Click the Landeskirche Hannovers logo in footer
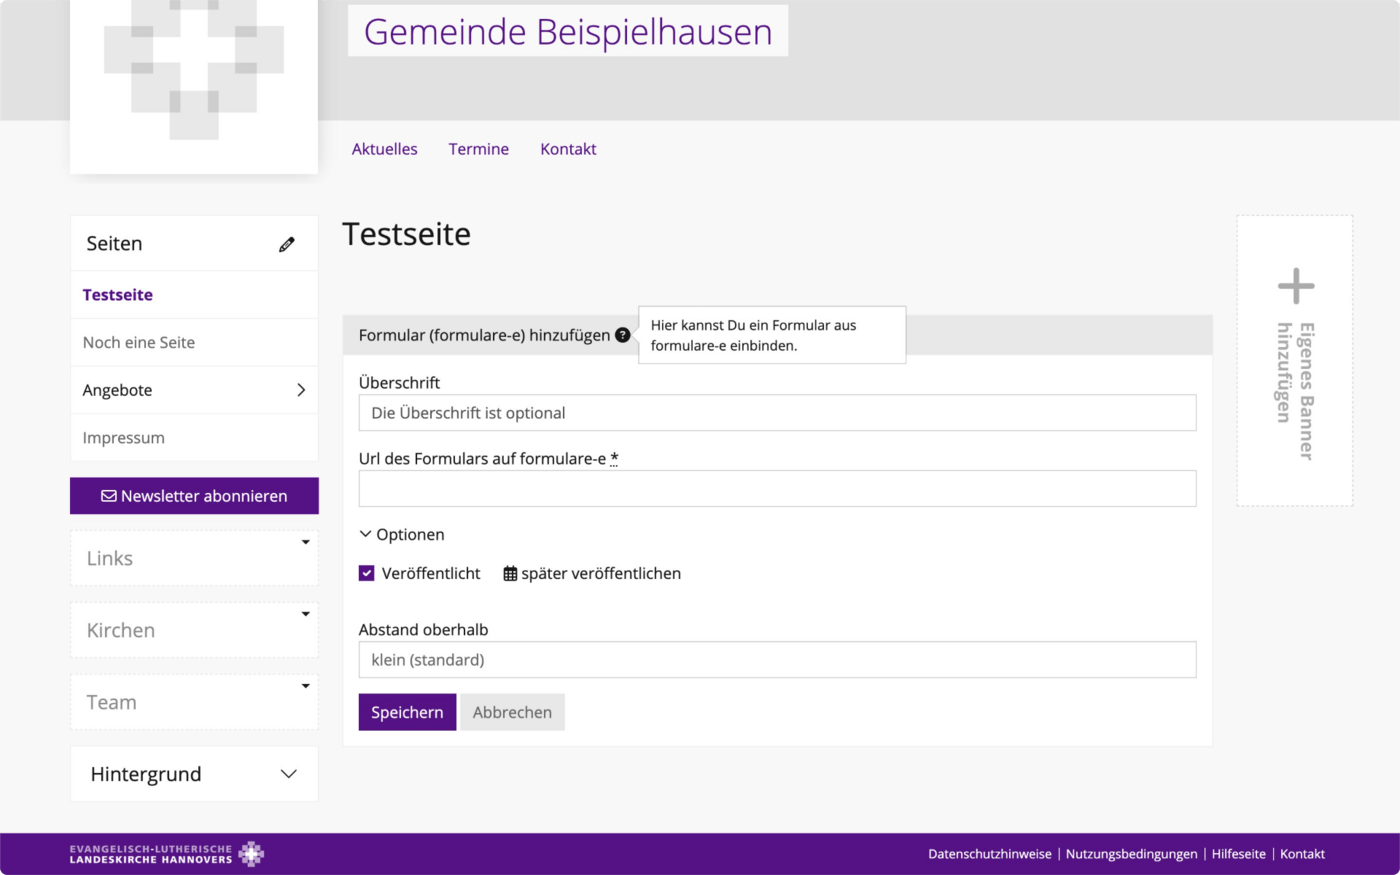 (167, 854)
